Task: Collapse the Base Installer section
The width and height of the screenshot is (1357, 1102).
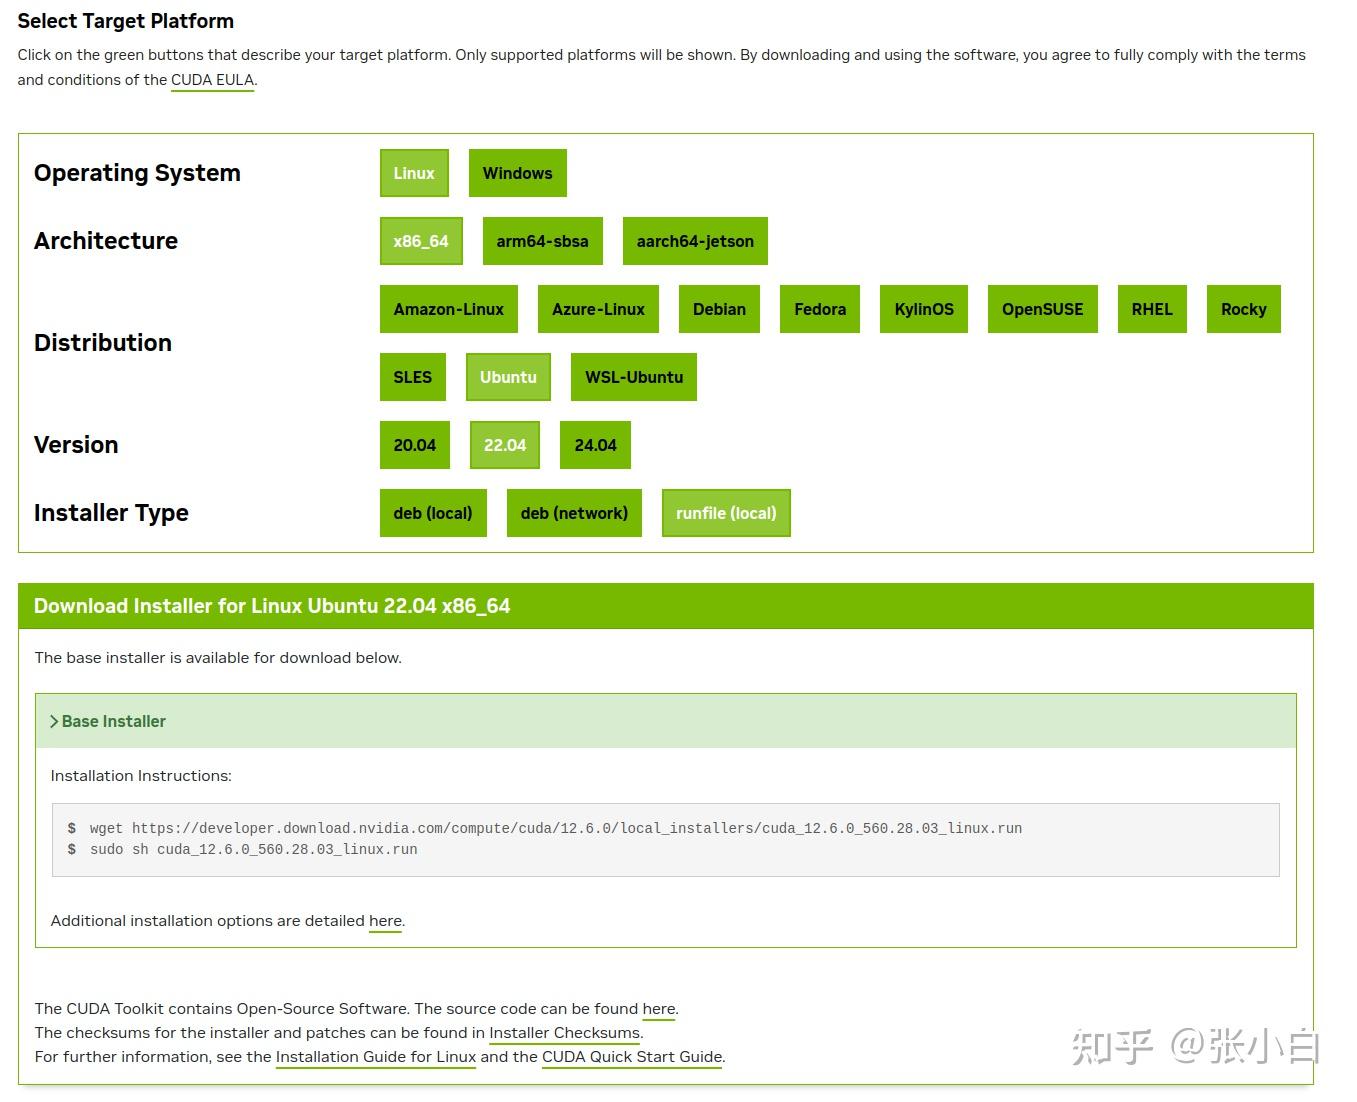Action: pos(666,721)
